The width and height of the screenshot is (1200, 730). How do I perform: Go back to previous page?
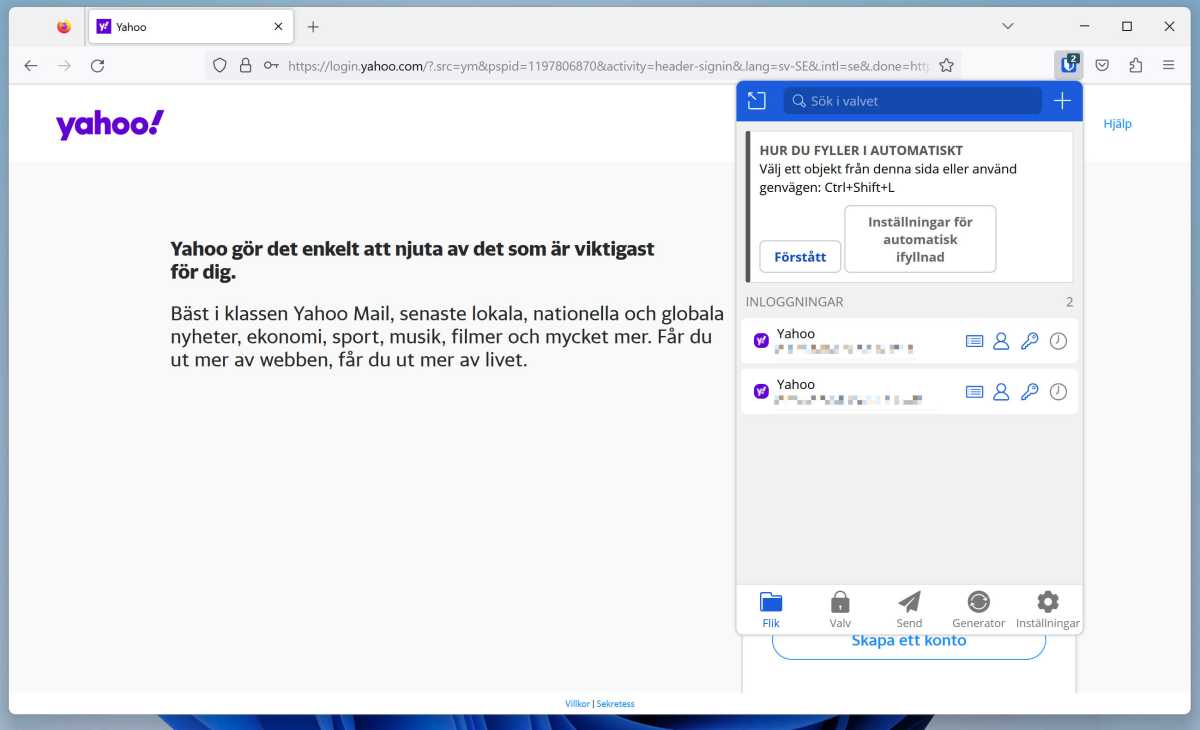[x=31, y=65]
